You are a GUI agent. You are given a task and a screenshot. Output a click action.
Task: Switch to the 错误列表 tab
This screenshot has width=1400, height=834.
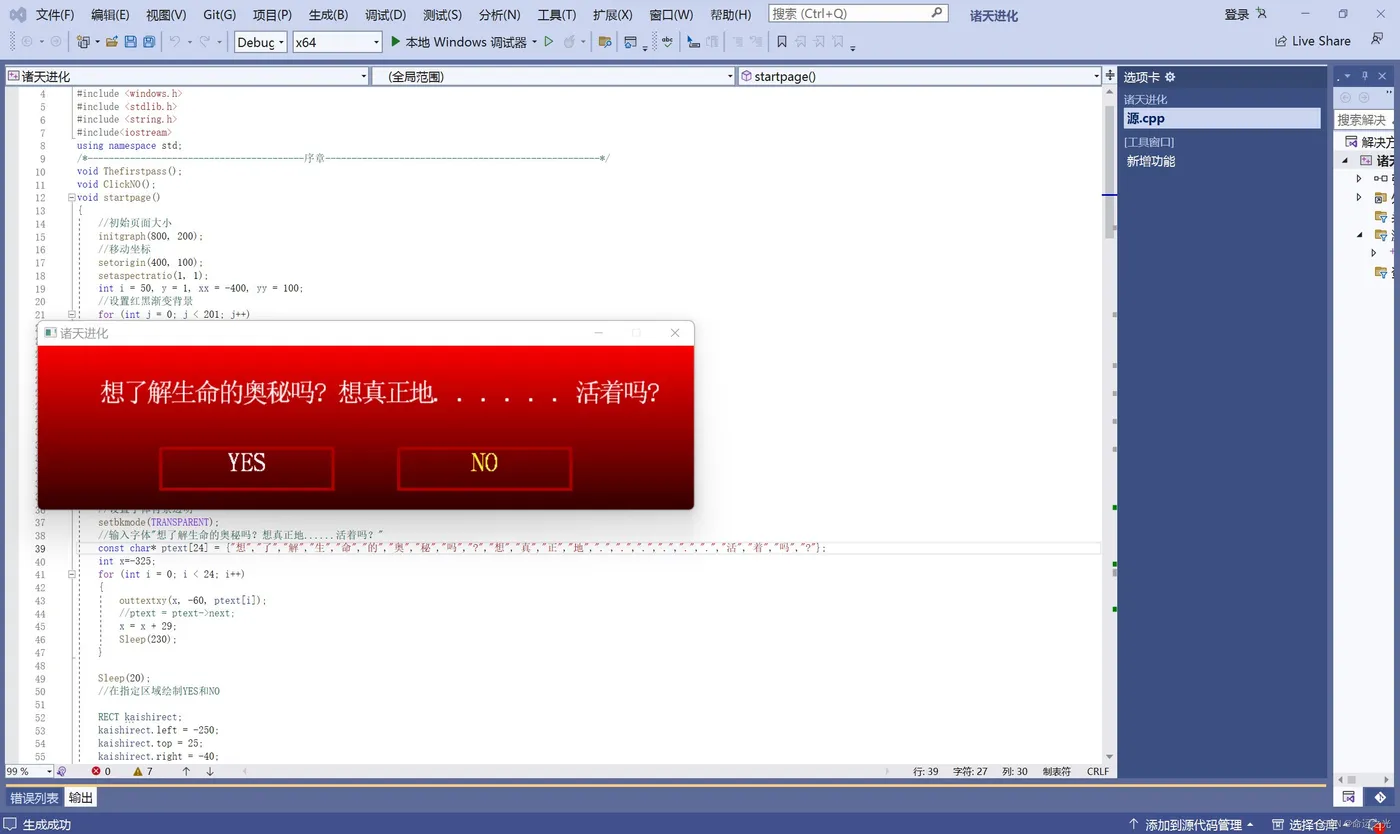[34, 798]
